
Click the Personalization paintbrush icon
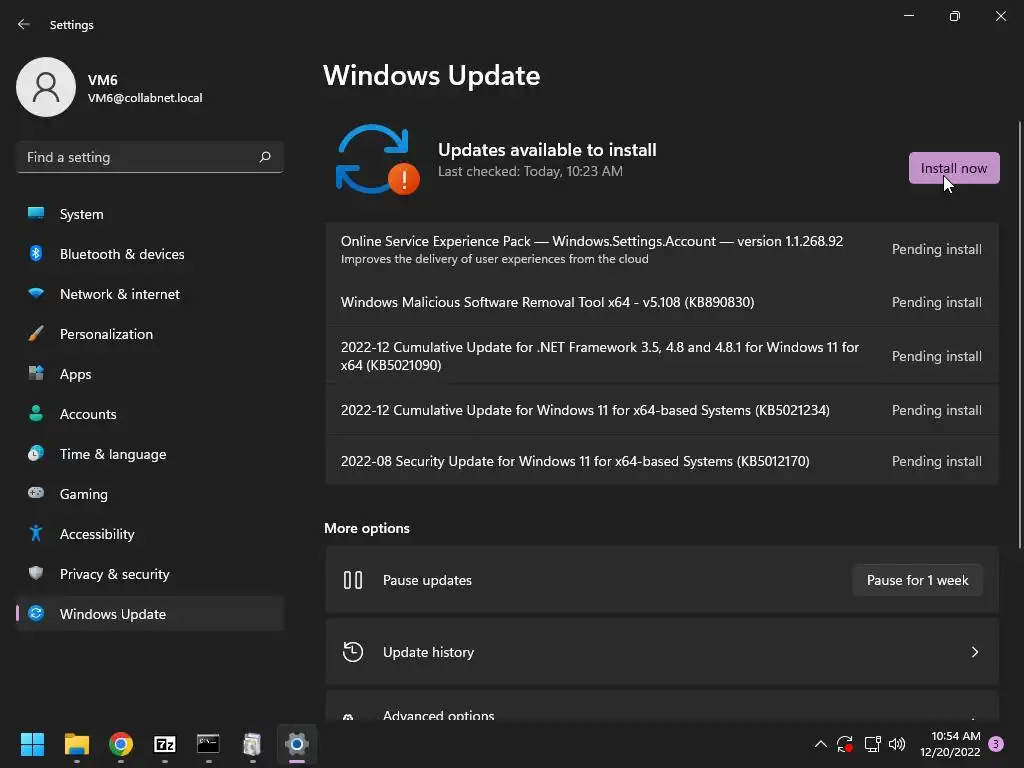point(36,334)
